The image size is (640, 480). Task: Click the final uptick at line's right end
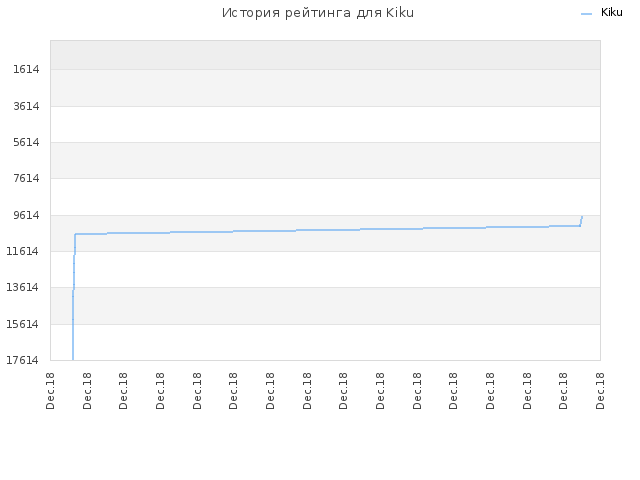coord(581,221)
